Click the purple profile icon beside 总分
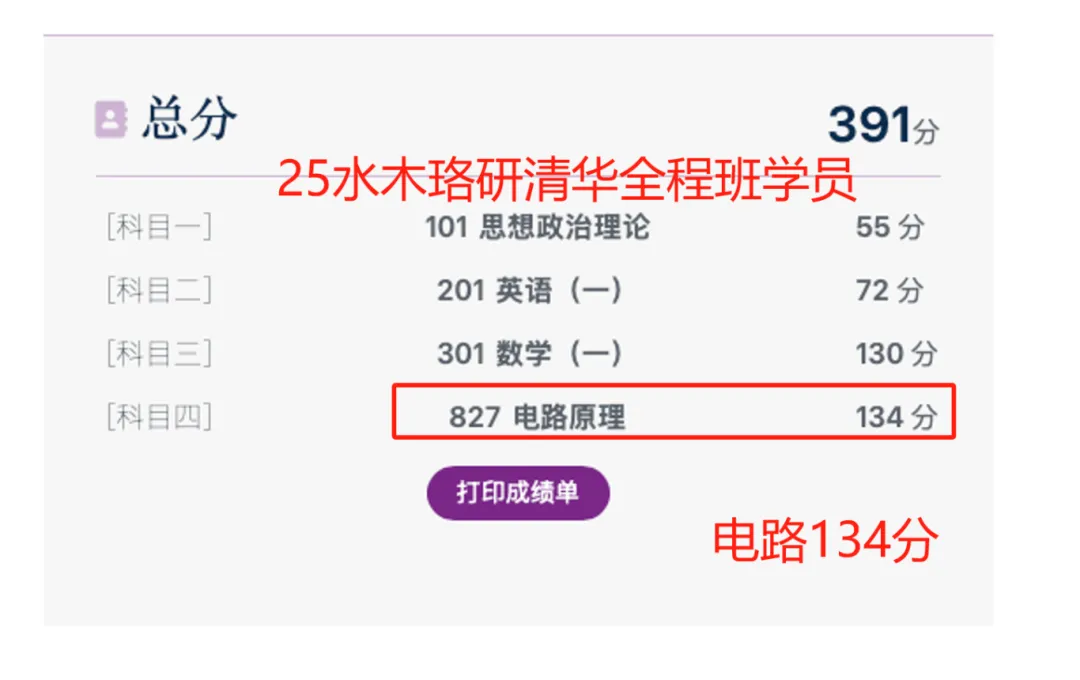Viewport: 1080px width, 680px height. (110, 119)
